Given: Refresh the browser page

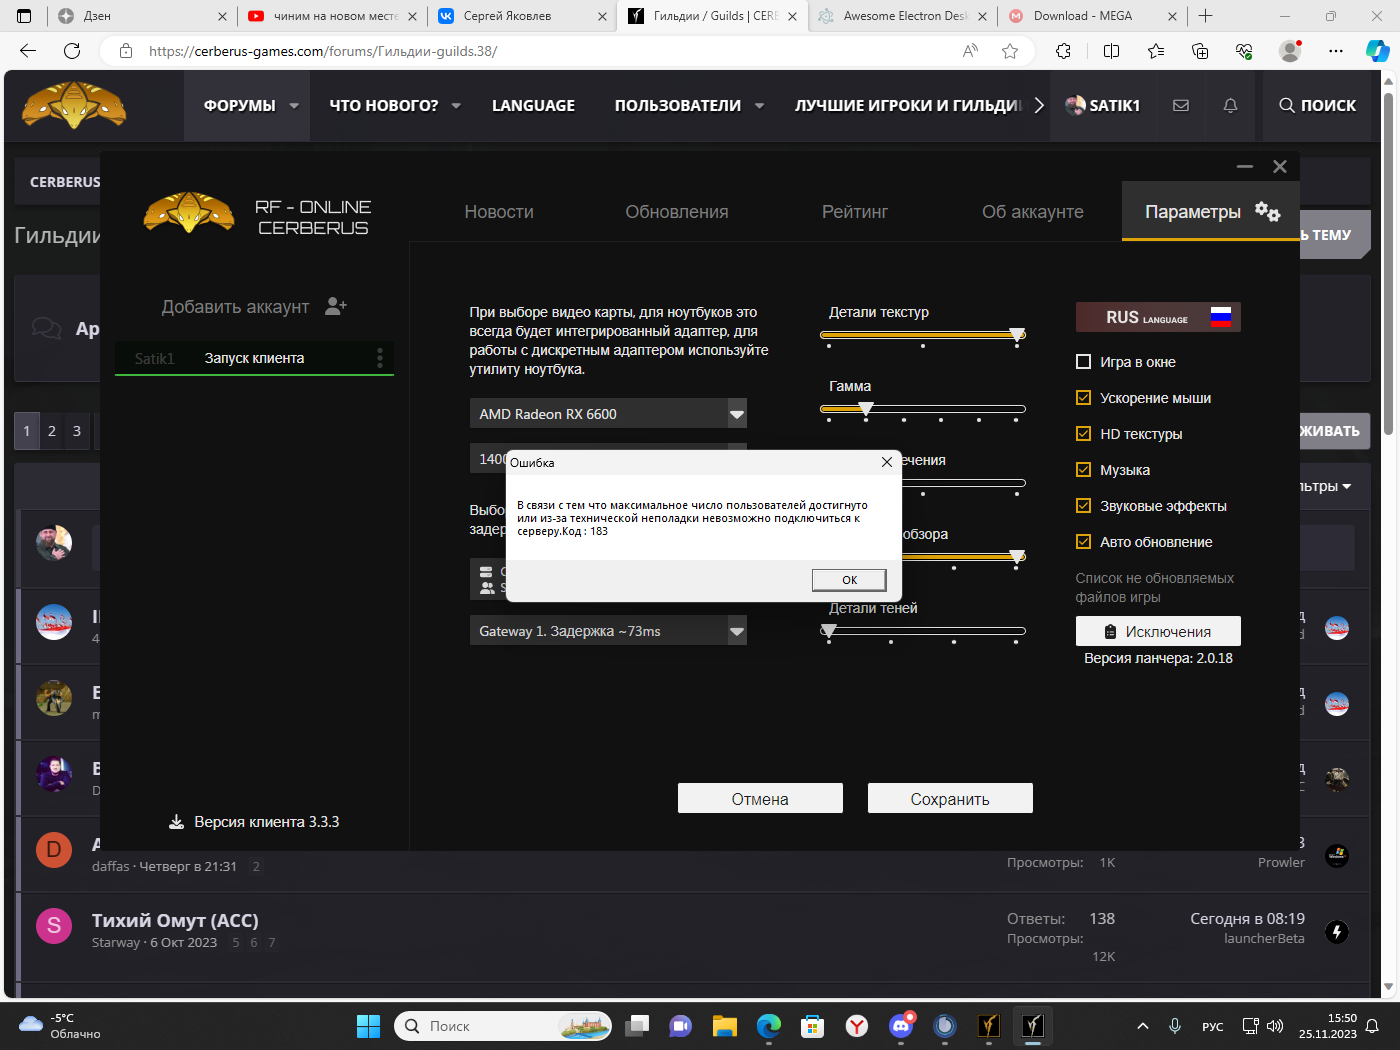Looking at the screenshot, I should pos(72,51).
